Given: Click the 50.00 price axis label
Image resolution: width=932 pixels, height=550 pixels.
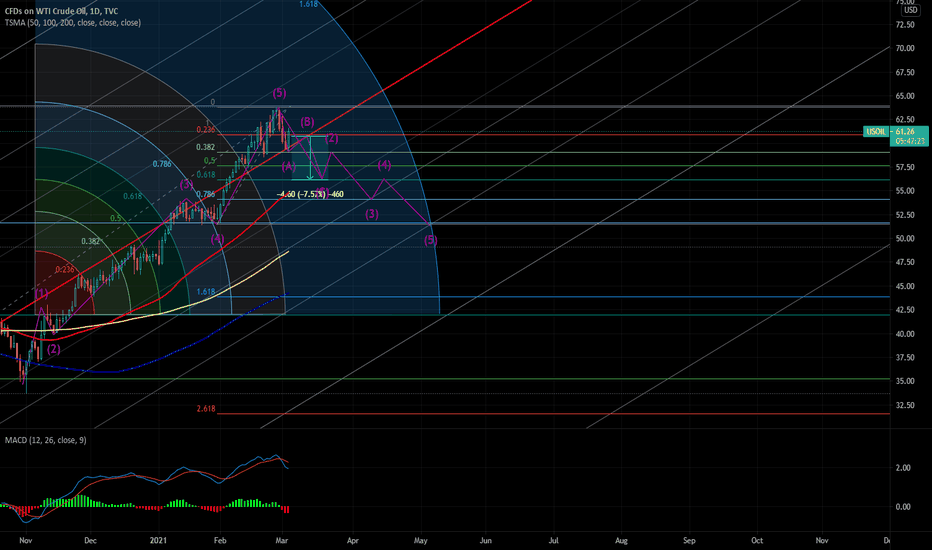Looking at the screenshot, I should [x=905, y=238].
